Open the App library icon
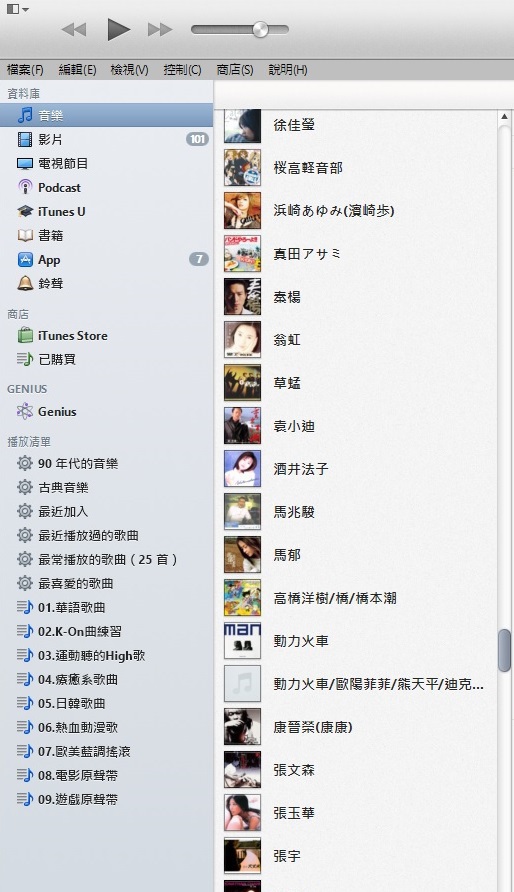The width and height of the screenshot is (514, 892). point(25,260)
